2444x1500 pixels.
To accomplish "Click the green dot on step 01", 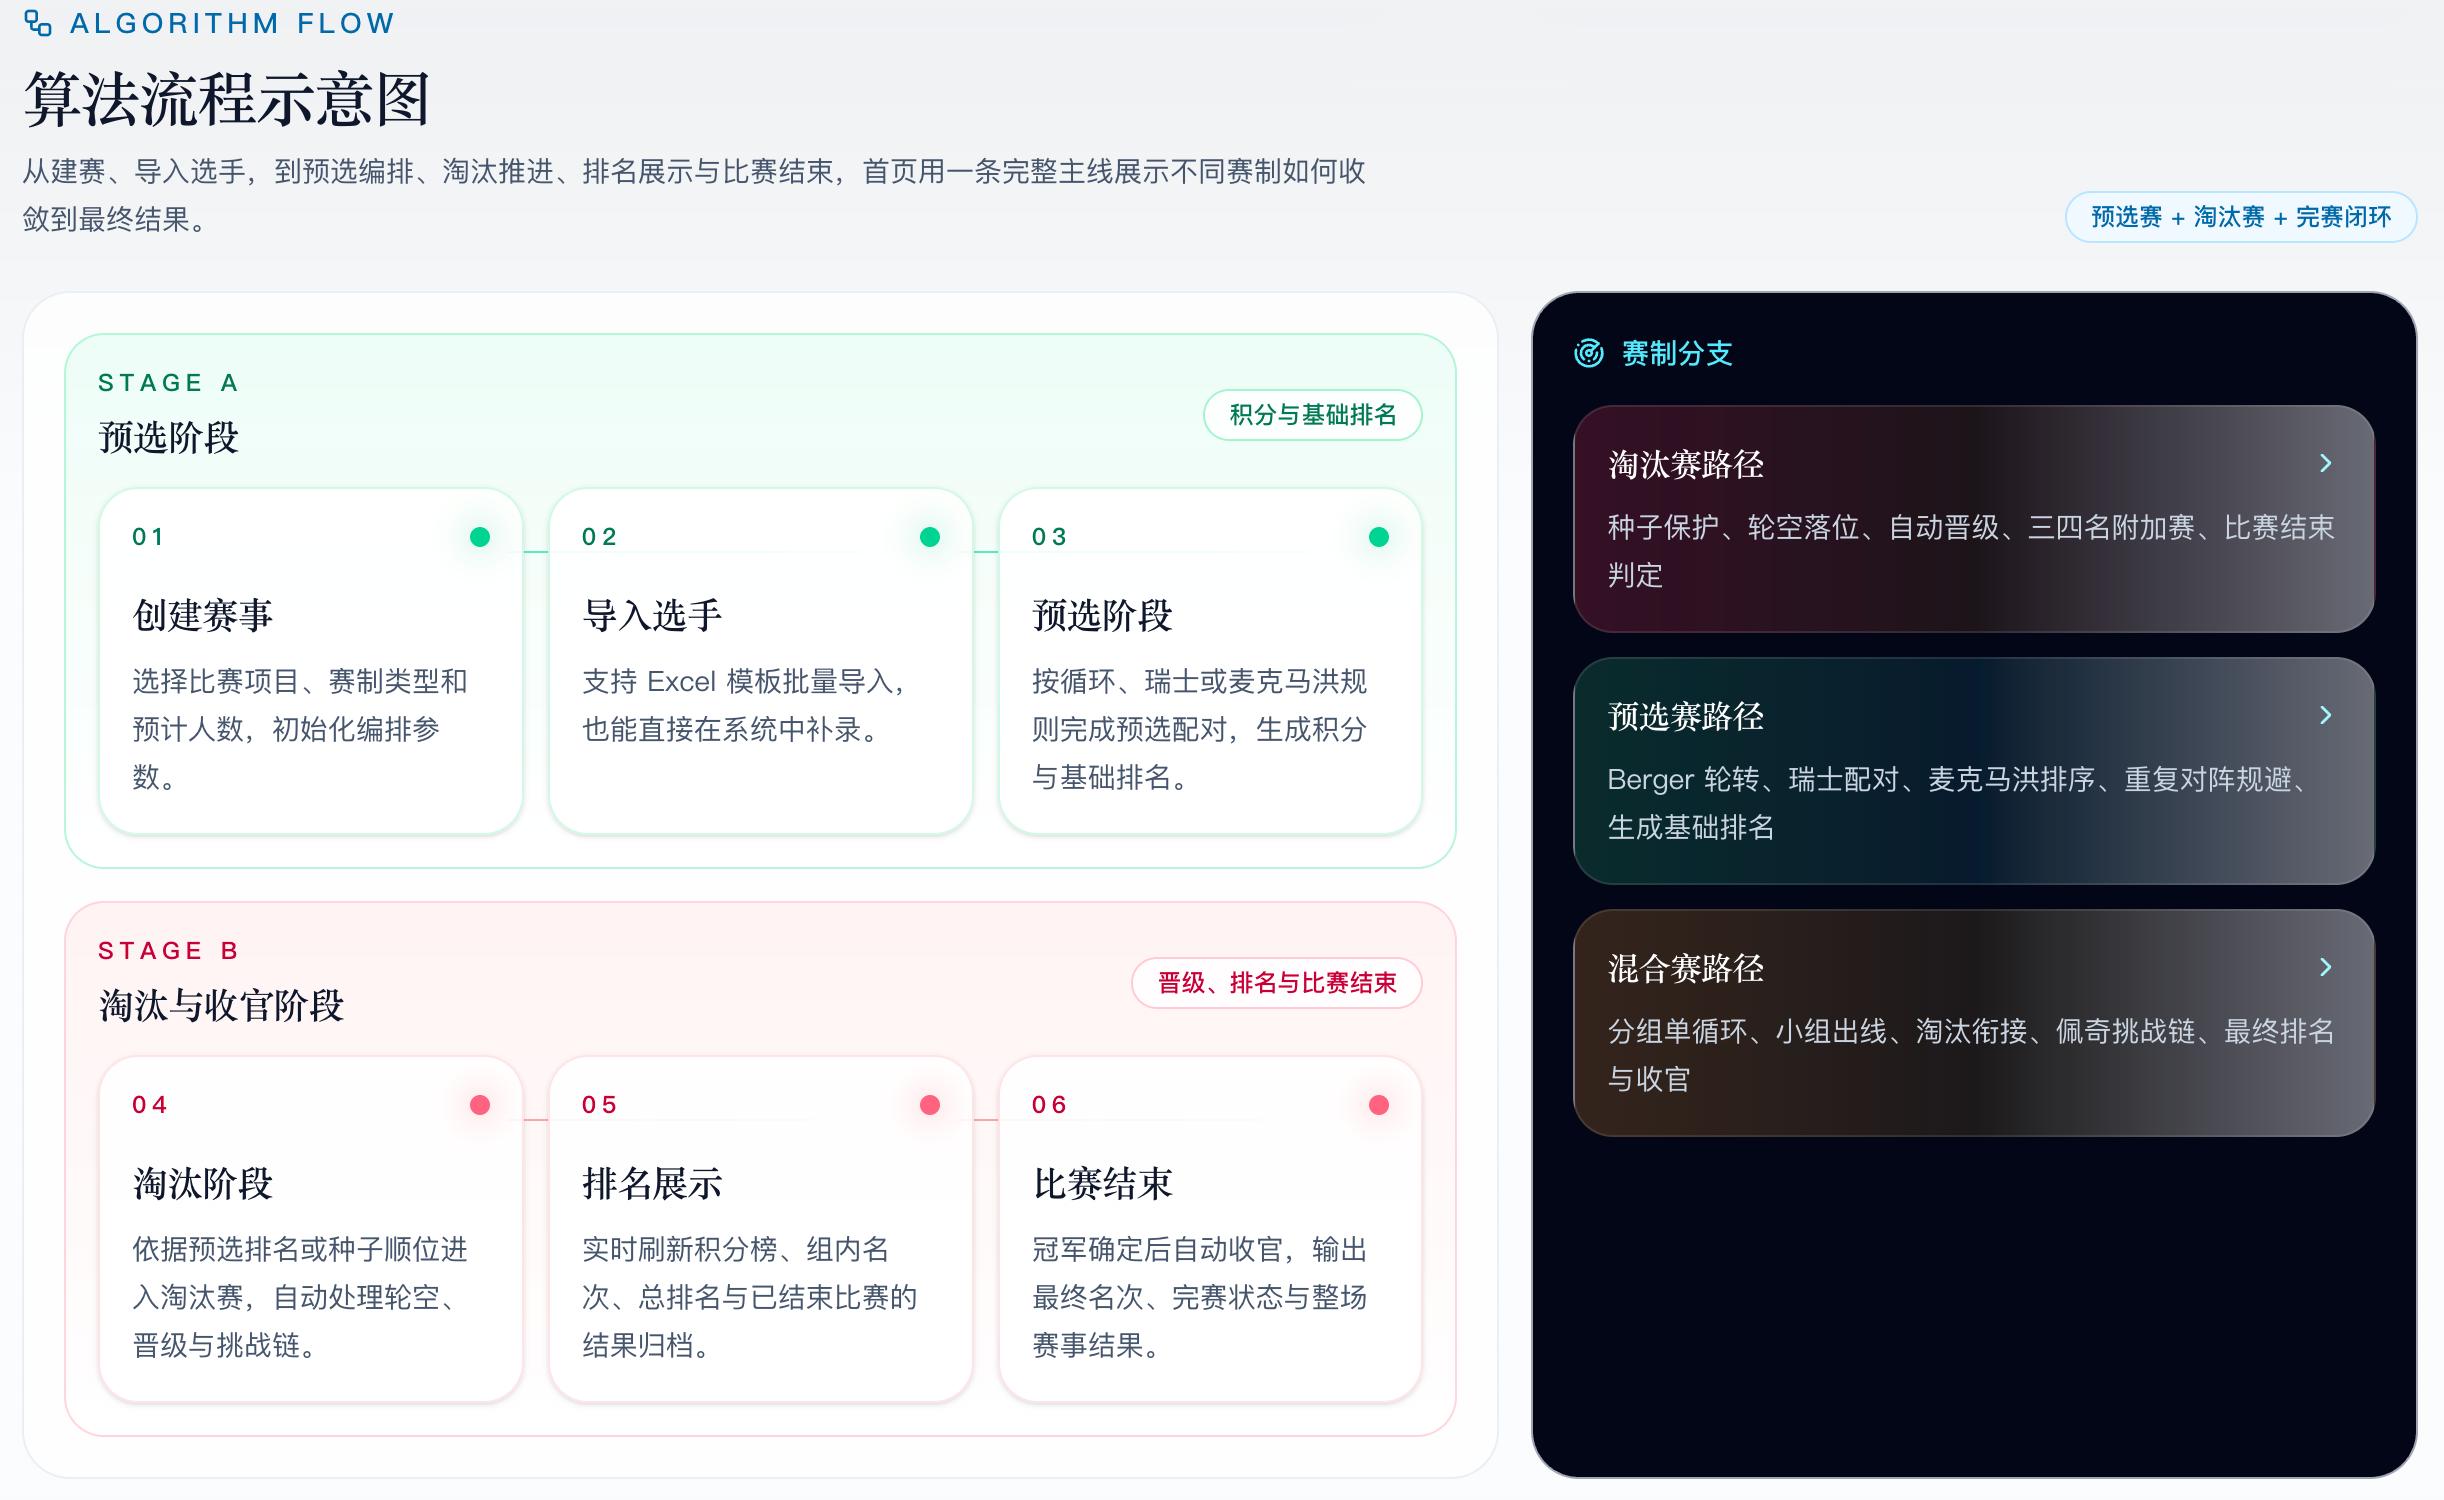I will 480,537.
